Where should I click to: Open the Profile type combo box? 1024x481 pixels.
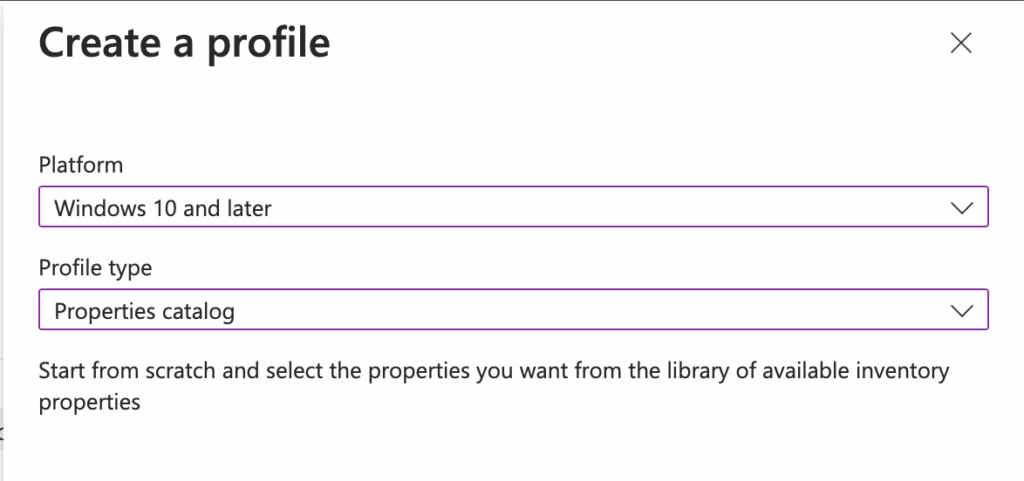pyautogui.click(x=513, y=311)
